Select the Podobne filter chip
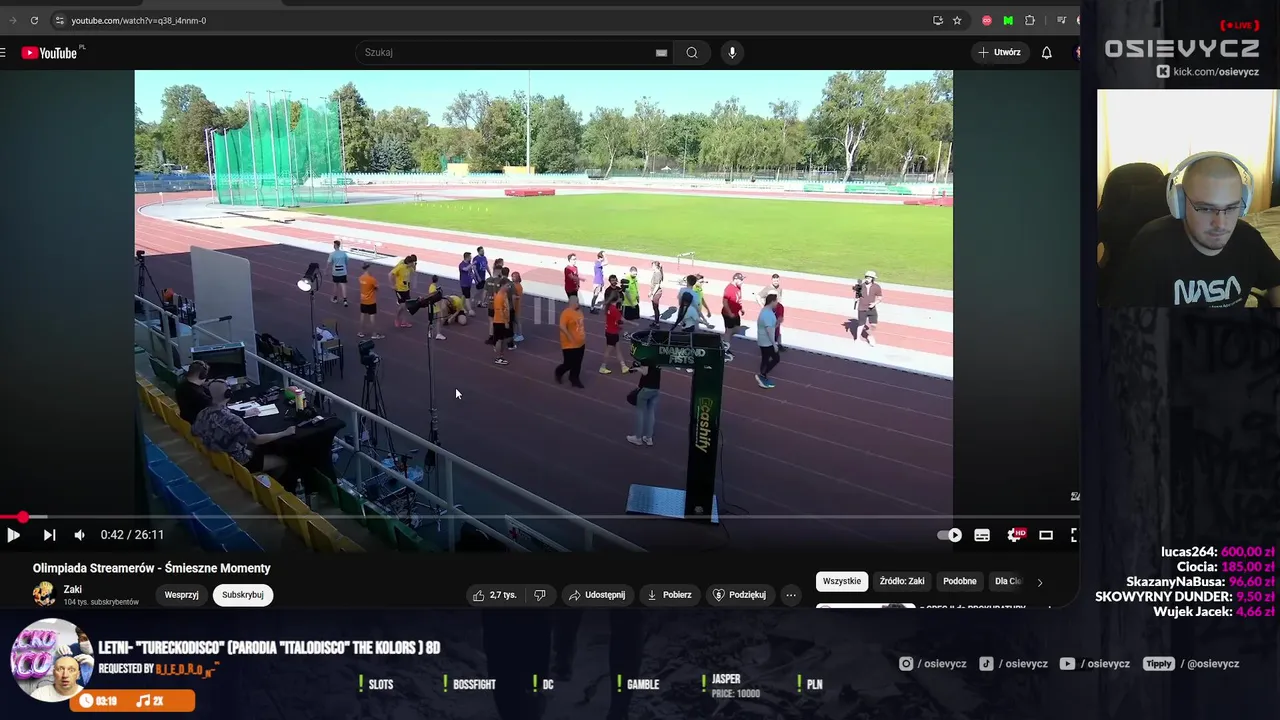Screen dimensions: 1280x720 [x=960, y=581]
